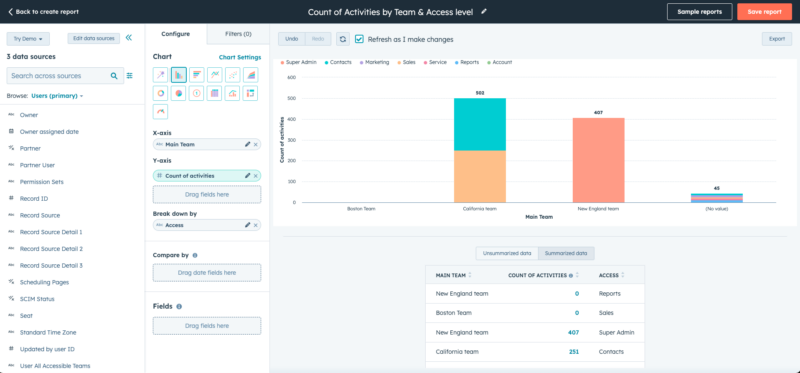The height and width of the screenshot is (373, 800).
Task: Open the Try Demo dropdown
Action: coord(28,39)
